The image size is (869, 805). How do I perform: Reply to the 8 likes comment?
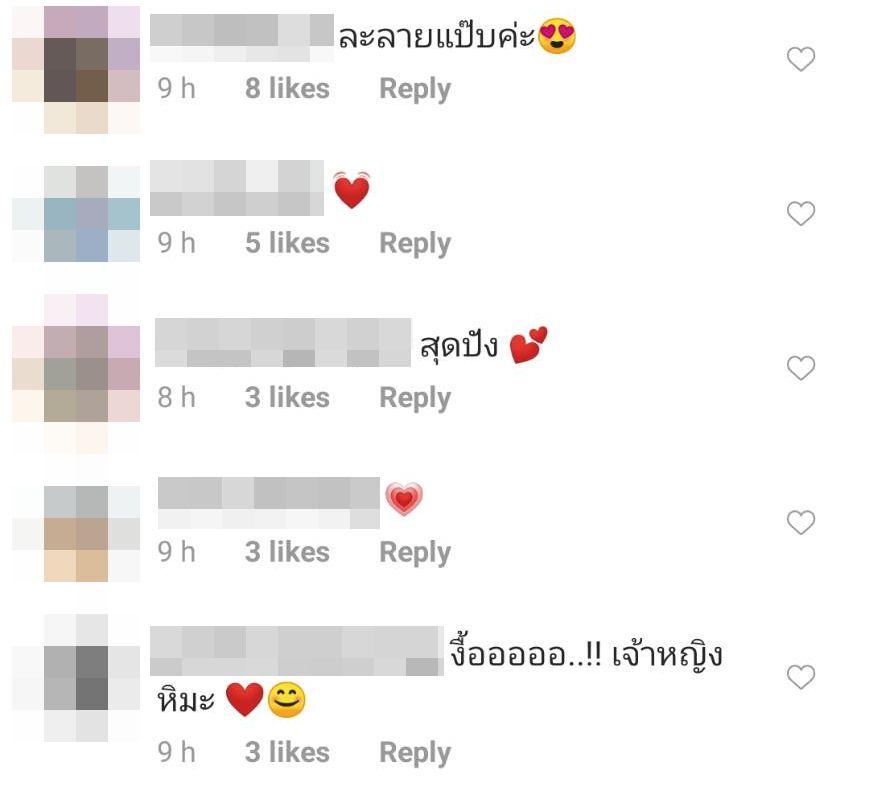click(x=415, y=89)
